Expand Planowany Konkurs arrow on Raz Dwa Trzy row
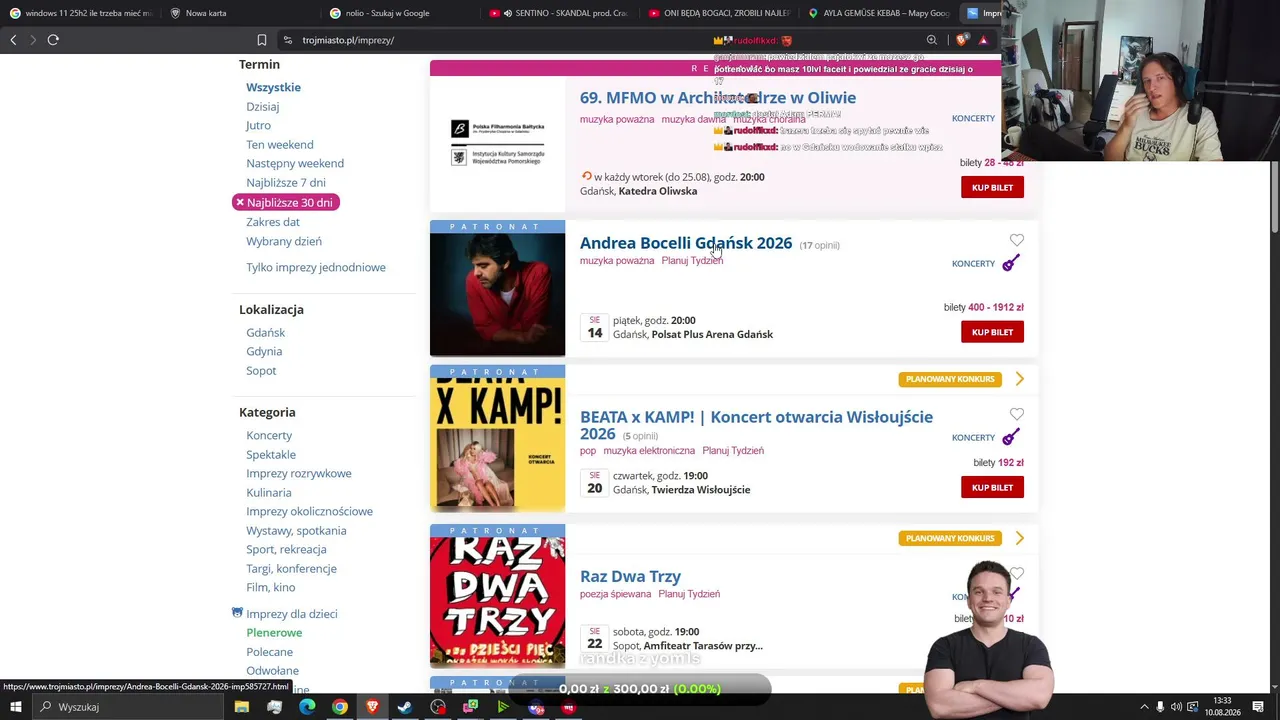1280x720 pixels. 1019,538
